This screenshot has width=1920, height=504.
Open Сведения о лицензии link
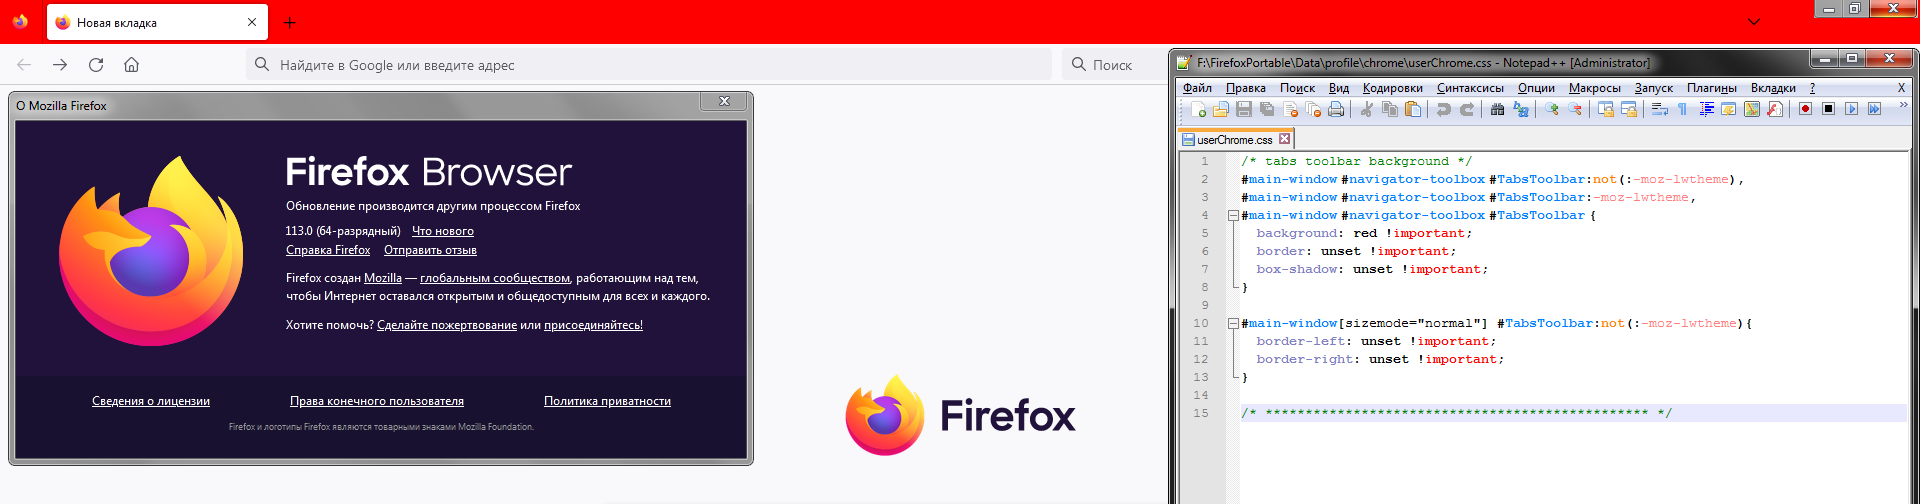tap(151, 401)
